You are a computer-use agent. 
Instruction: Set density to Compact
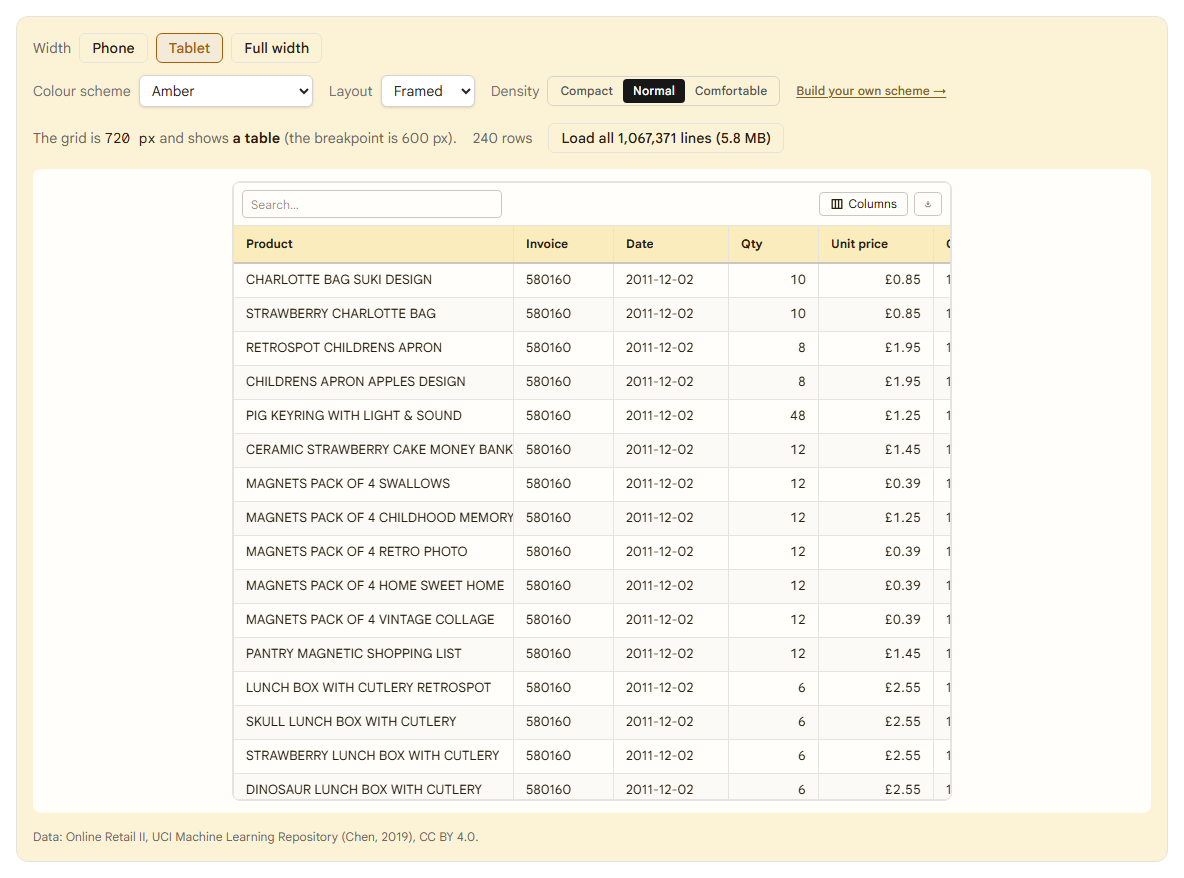tap(586, 91)
